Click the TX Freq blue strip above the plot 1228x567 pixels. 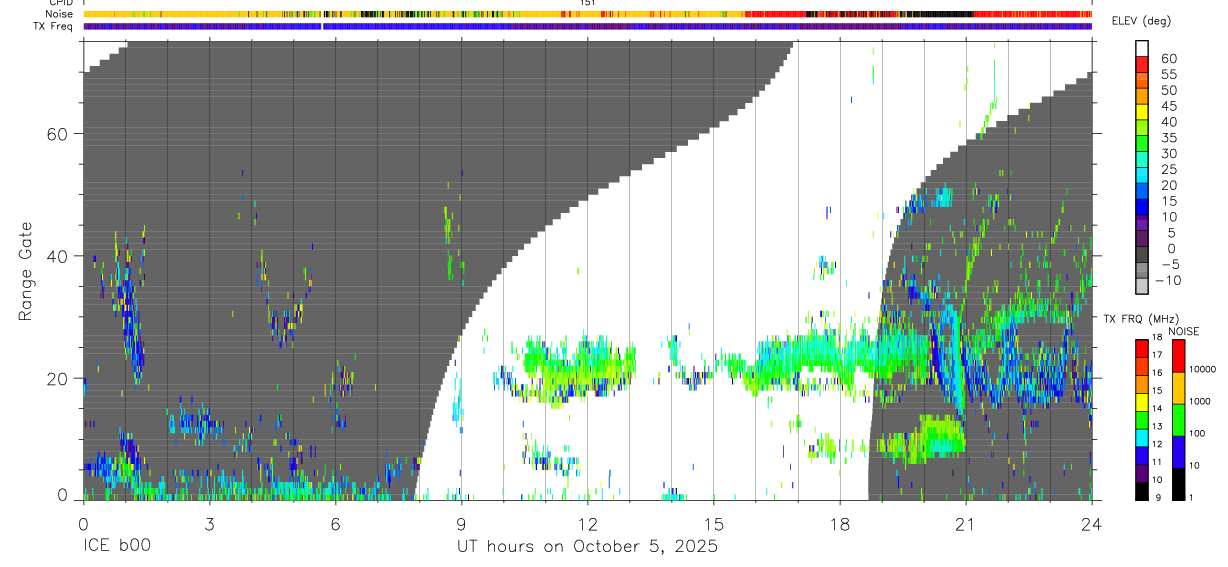(x=587, y=26)
